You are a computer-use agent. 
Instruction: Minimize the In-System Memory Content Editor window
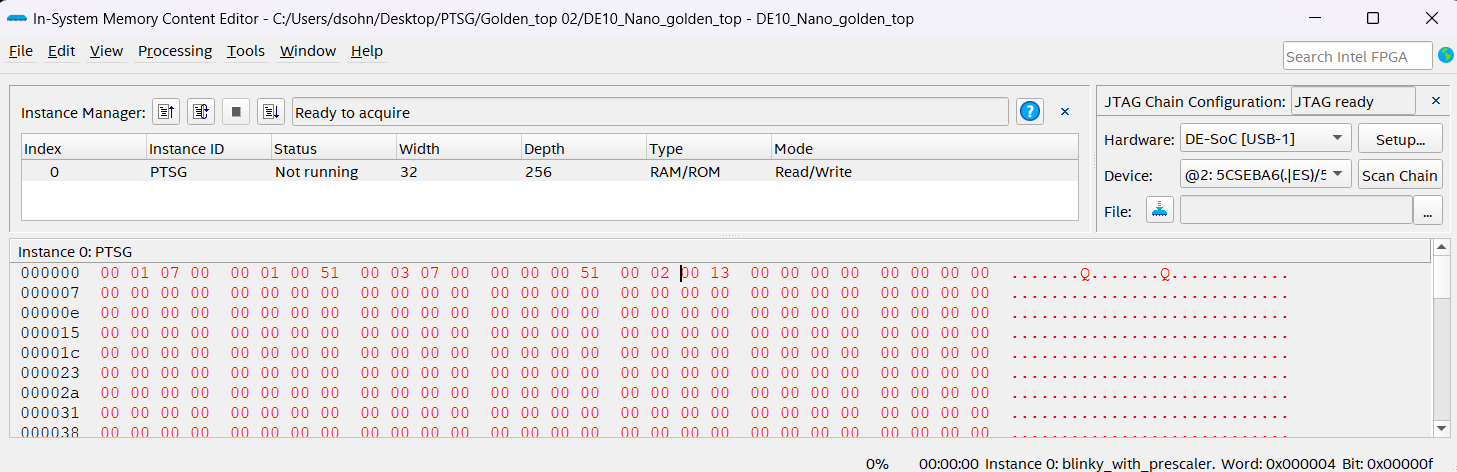click(1315, 18)
